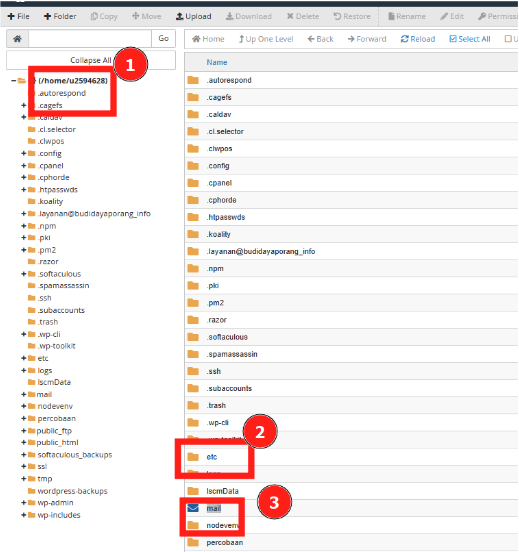Viewport: 519px width, 552px height.
Task: Select the .pki row in file list
Action: coord(351,286)
